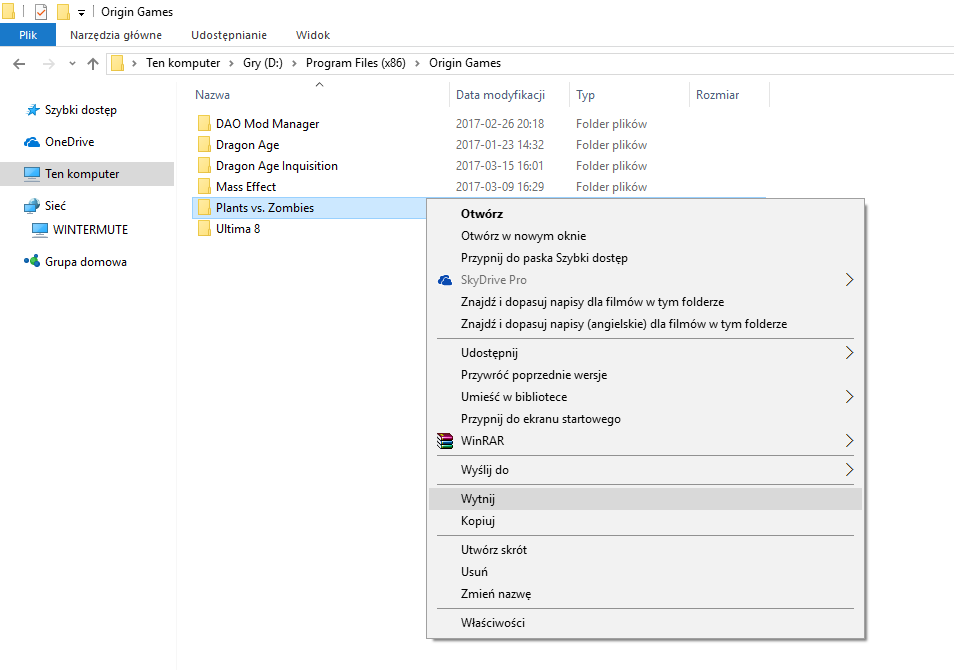The height and width of the screenshot is (670, 954).
Task: Choose Przywróć poprzednie wersje
Action: [x=646, y=375]
